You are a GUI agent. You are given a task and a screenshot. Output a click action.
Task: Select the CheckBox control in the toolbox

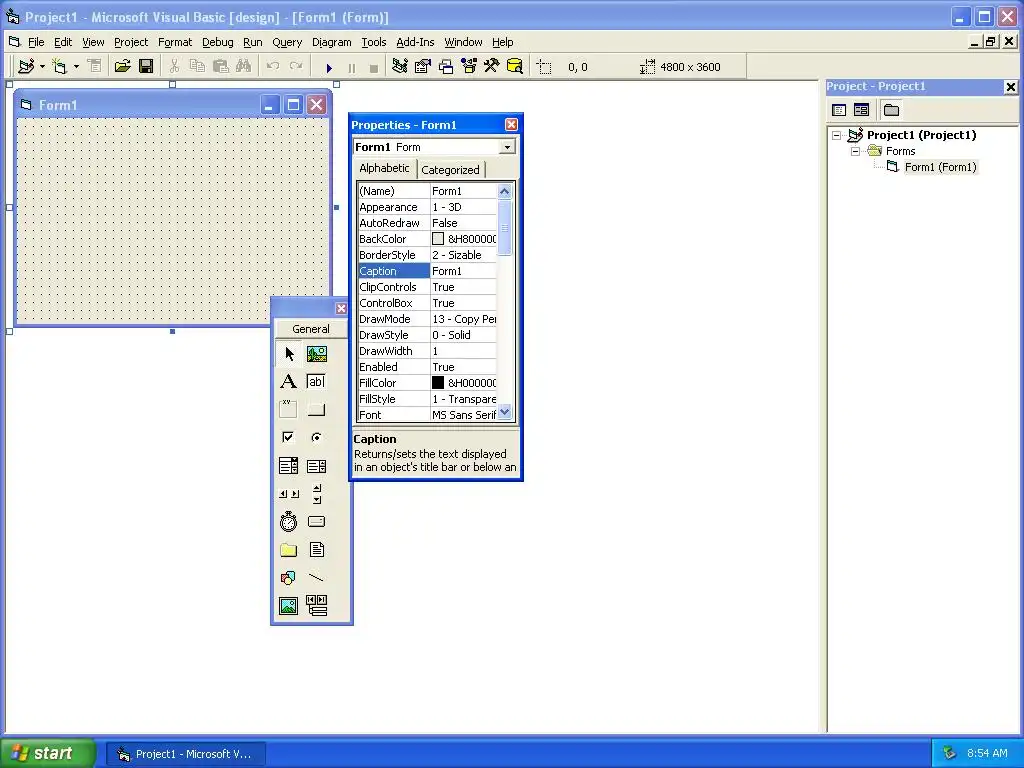tap(289, 438)
